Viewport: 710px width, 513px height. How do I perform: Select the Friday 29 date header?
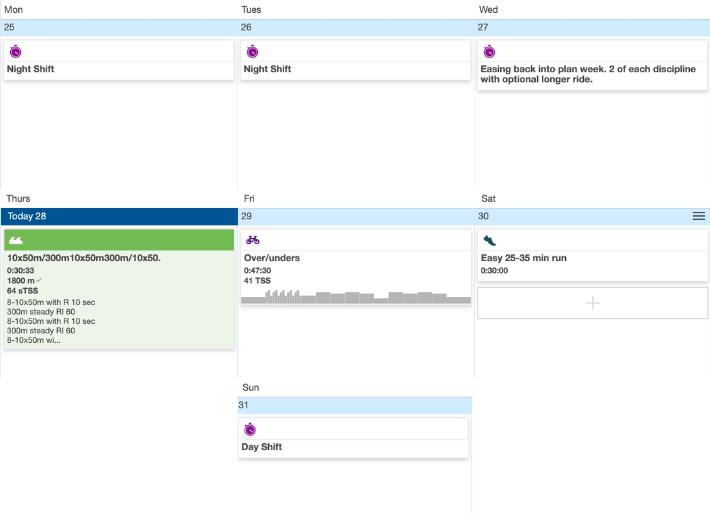point(355,216)
